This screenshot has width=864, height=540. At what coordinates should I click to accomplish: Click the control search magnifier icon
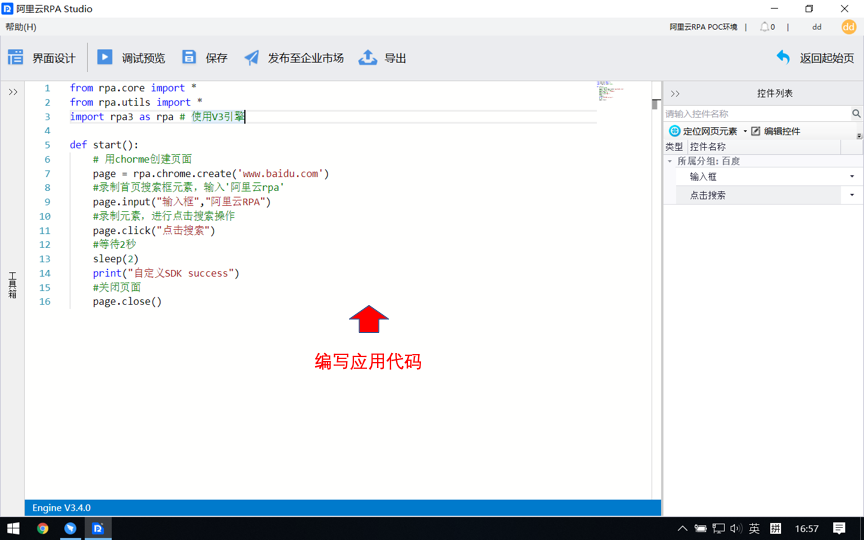tap(856, 114)
